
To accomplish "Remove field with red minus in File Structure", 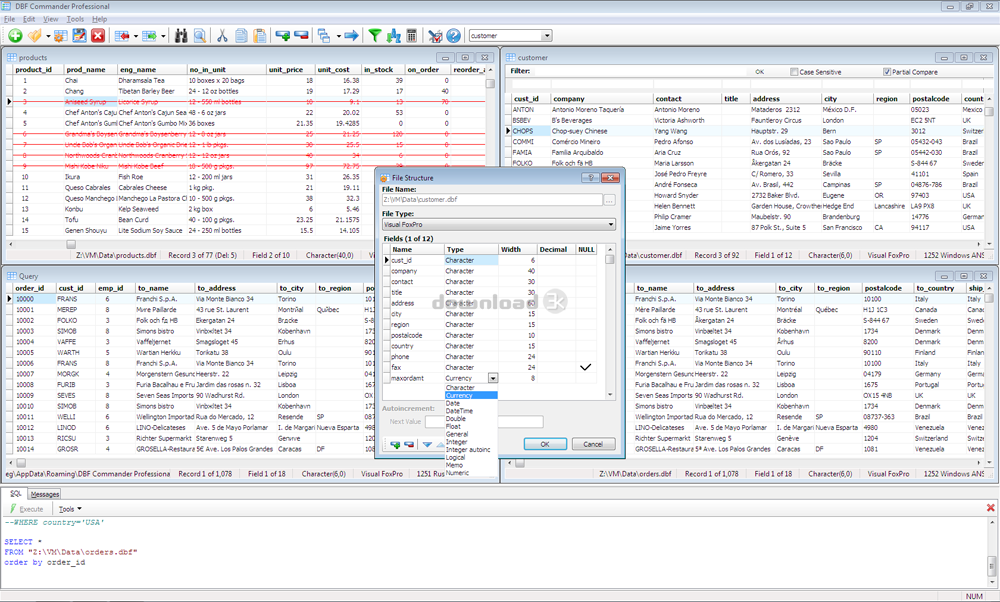I will click(x=409, y=444).
